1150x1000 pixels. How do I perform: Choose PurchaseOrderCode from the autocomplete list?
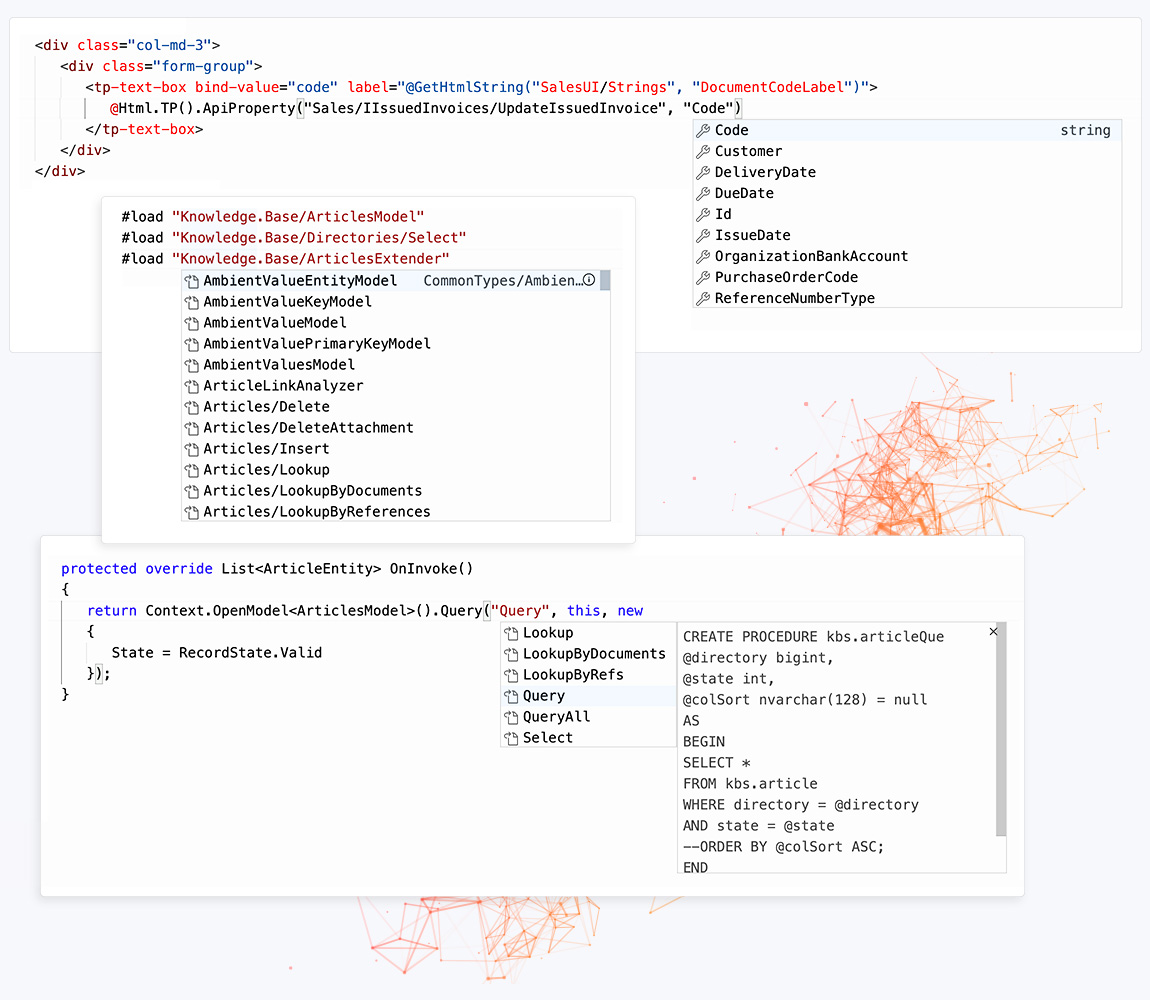[x=786, y=278]
